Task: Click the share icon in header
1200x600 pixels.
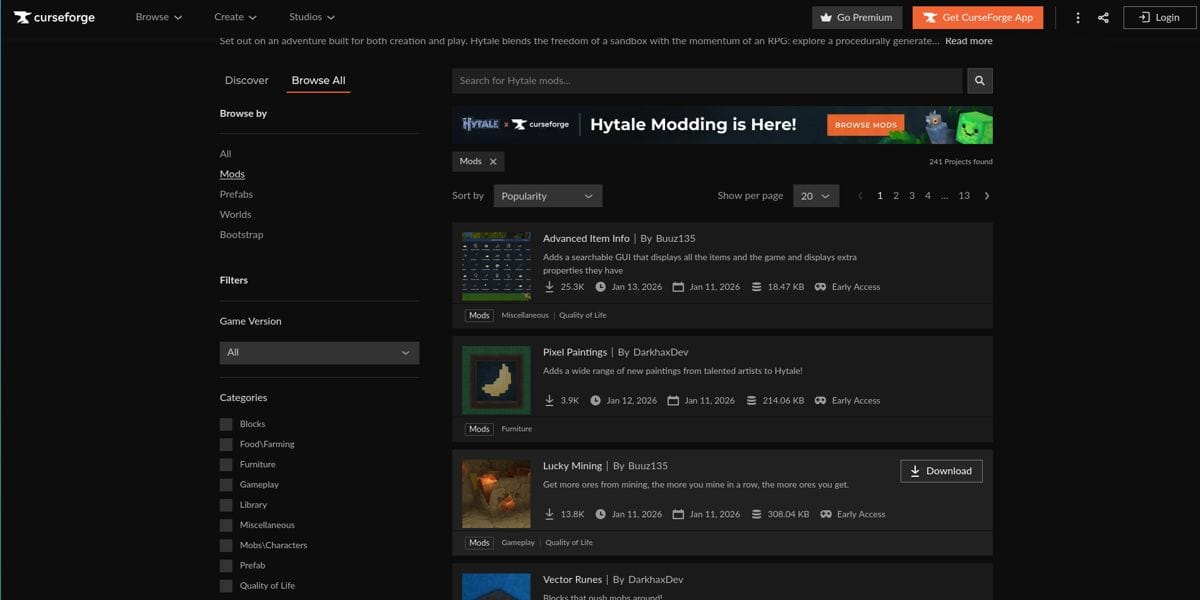Action: 1103,18
